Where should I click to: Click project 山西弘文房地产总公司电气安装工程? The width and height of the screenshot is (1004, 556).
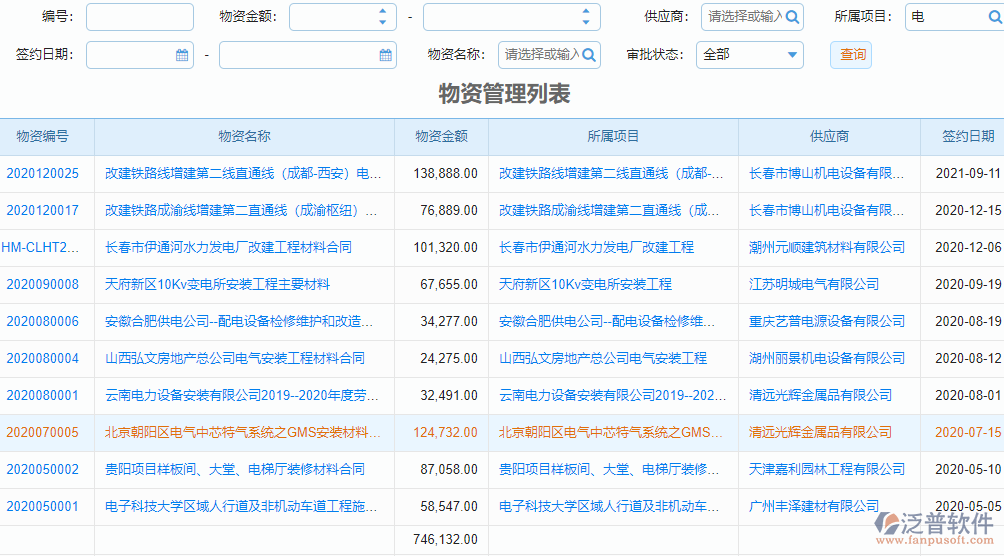[603, 358]
